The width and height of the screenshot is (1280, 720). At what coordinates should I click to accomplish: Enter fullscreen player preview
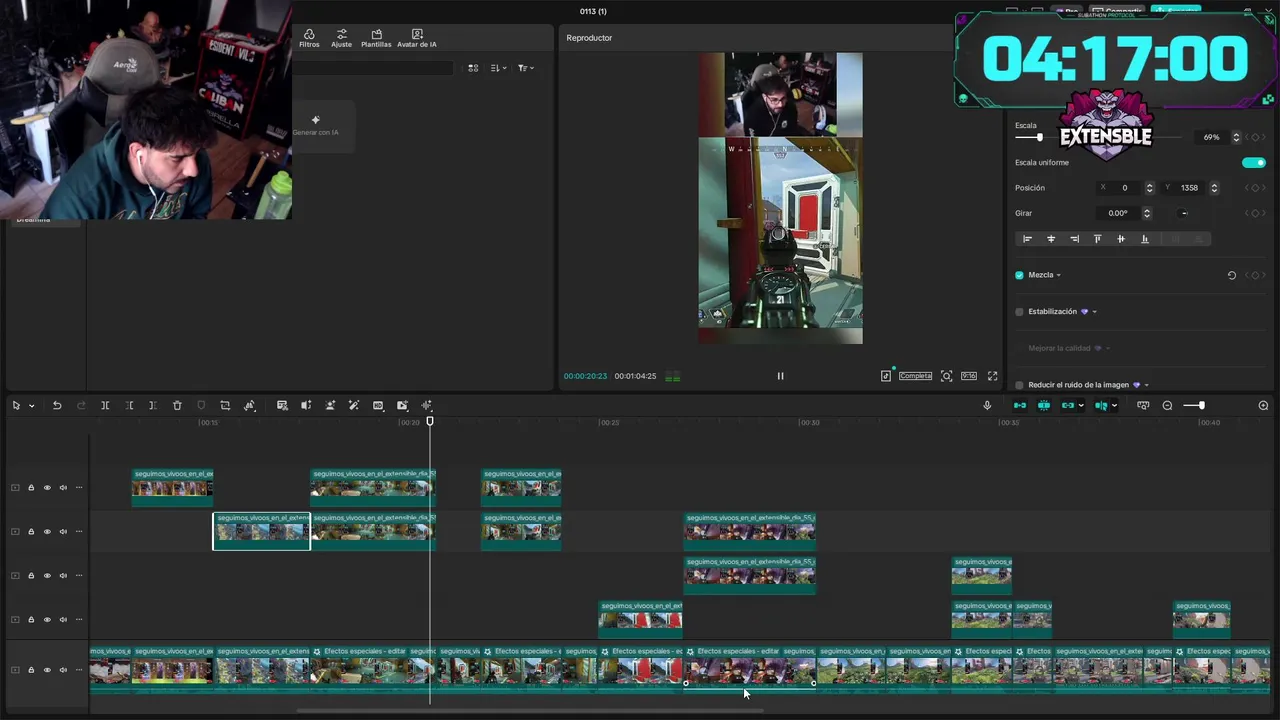tap(993, 376)
